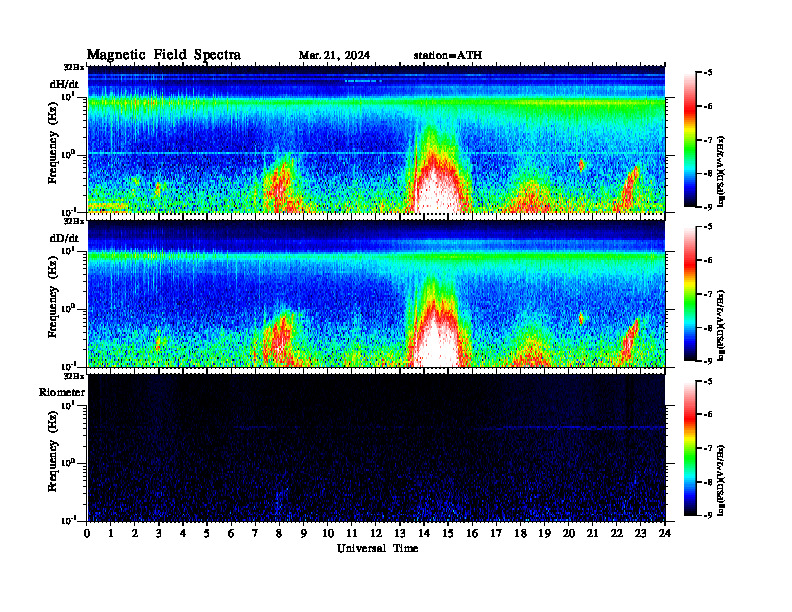The image size is (792, 612).
Task: Click the "32Hz" label at the top of the dH/dt panel
Action: (74, 67)
